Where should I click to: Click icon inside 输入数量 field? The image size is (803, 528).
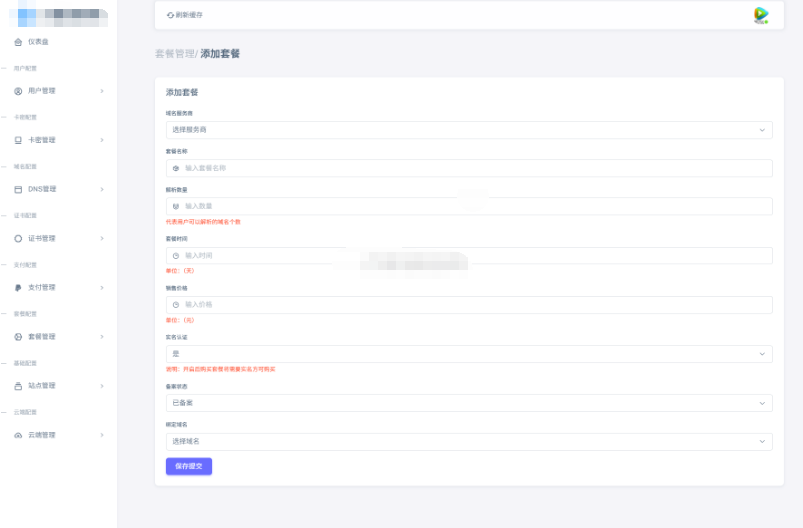click(x=176, y=206)
